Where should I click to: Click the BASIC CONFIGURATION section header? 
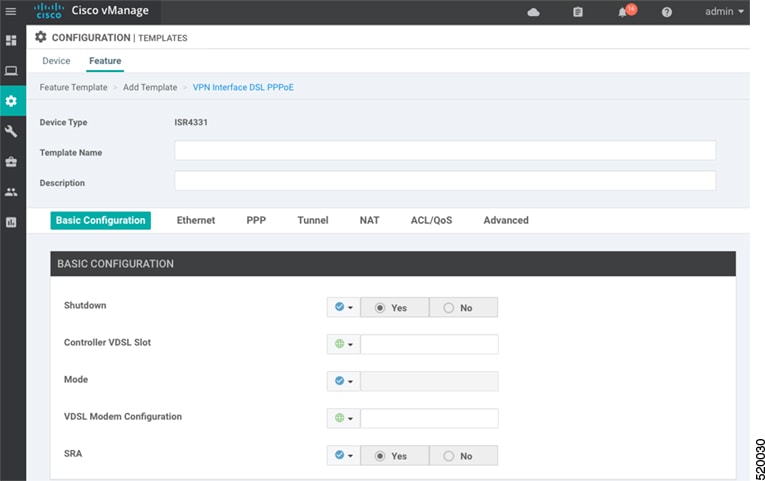[393, 264]
